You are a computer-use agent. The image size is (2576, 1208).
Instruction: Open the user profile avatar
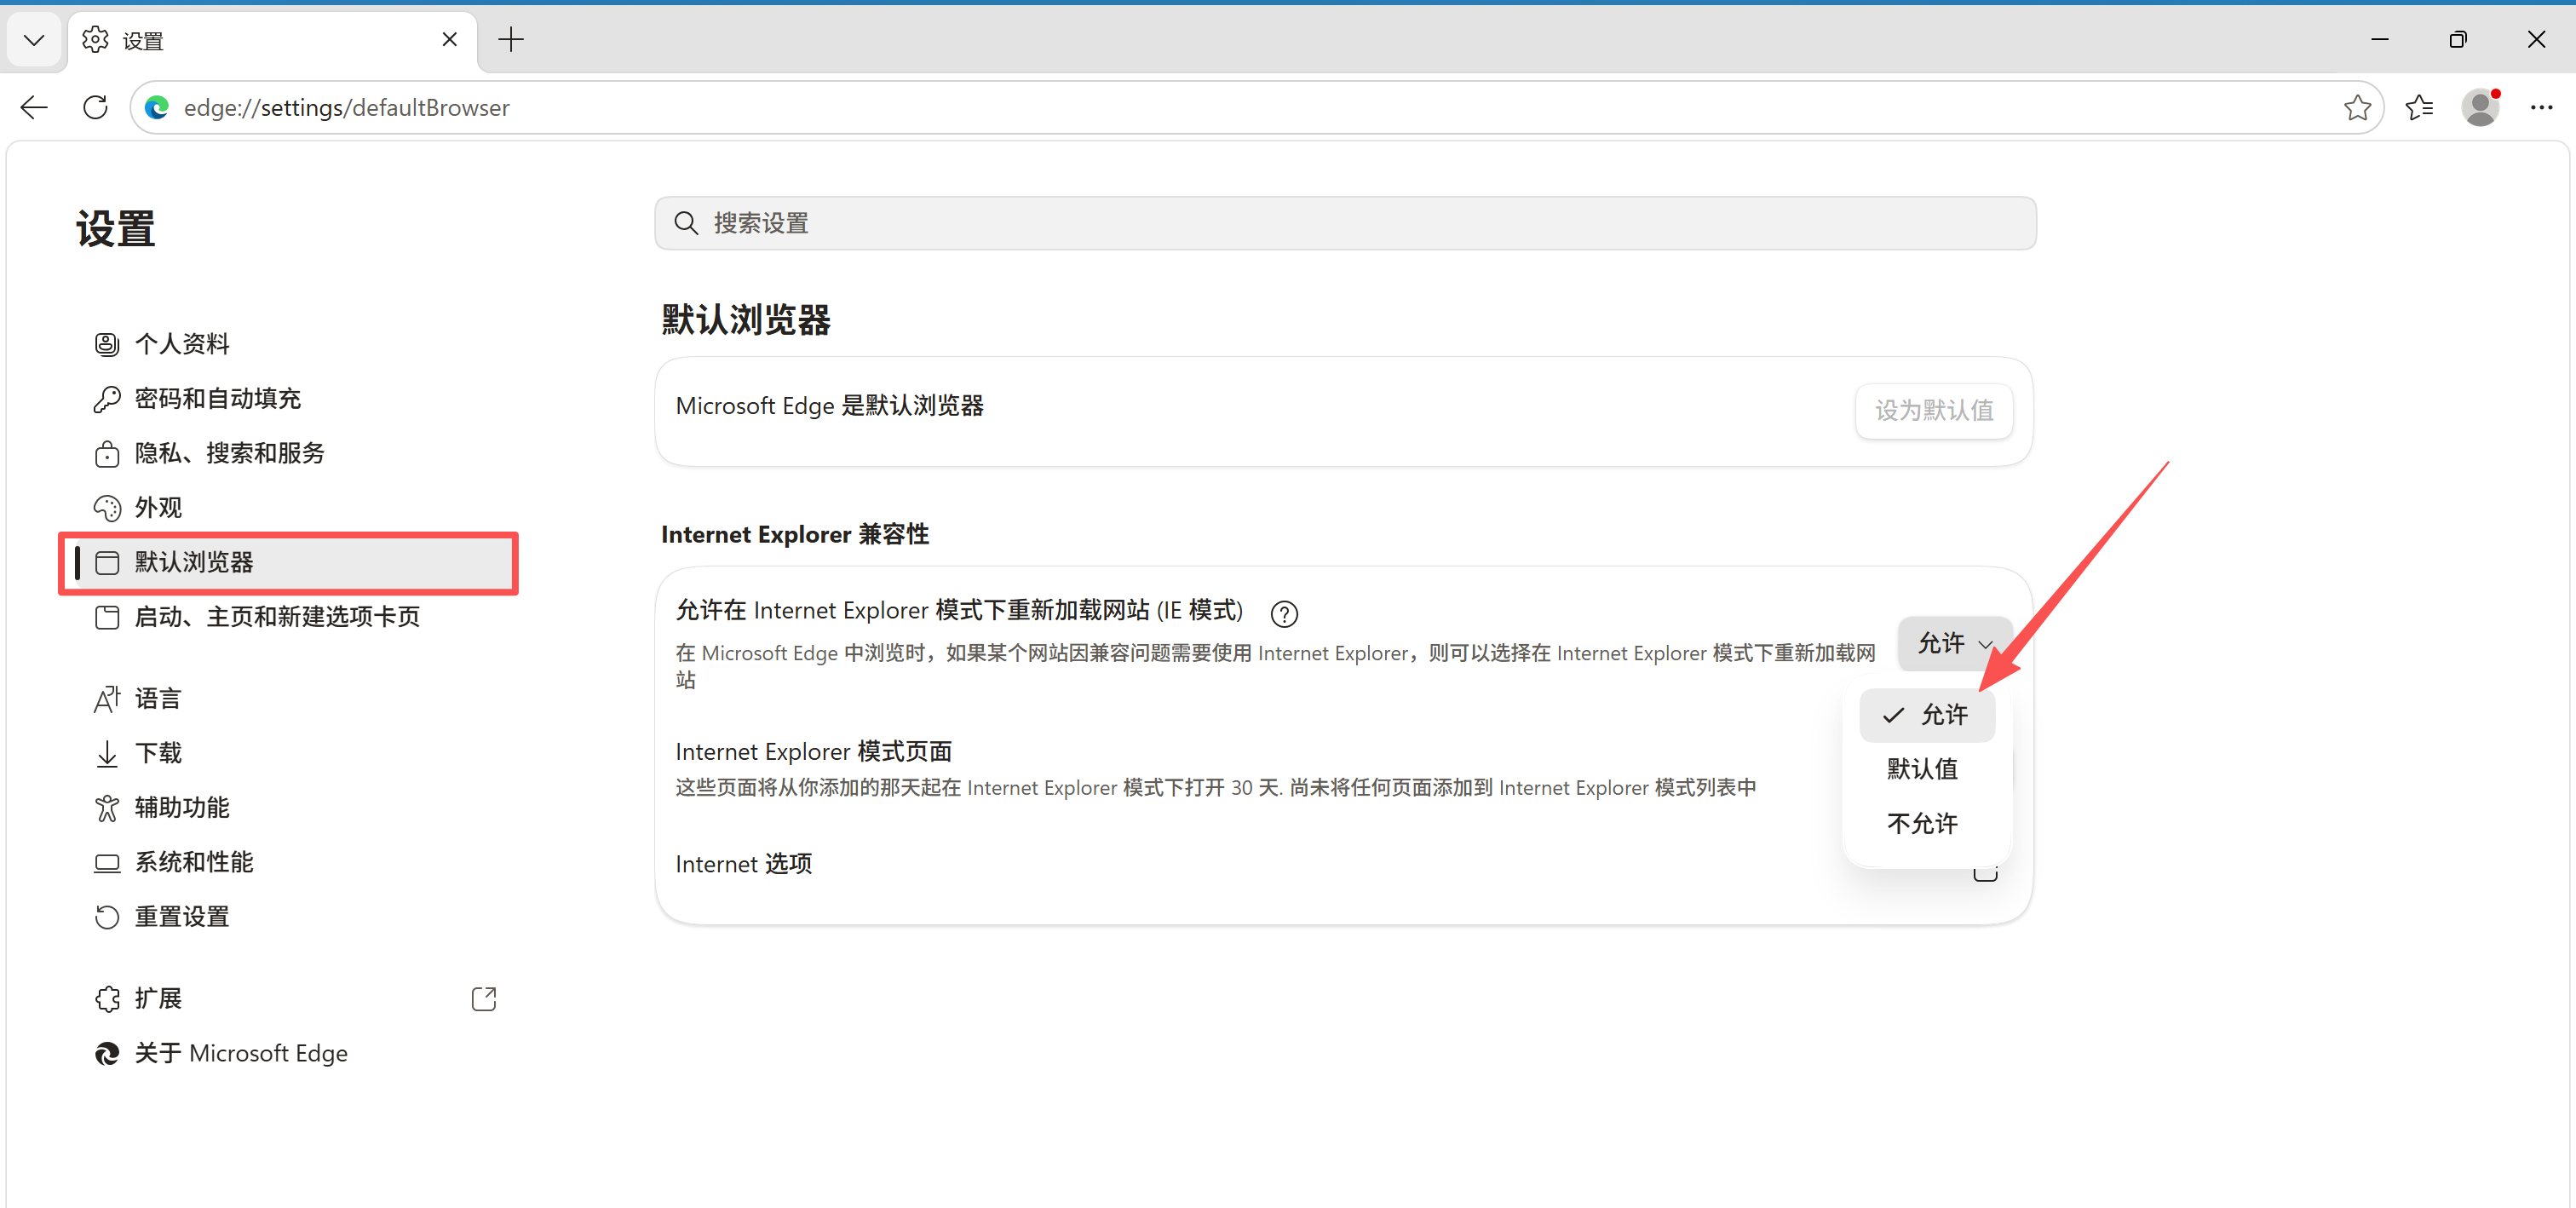tap(2481, 107)
